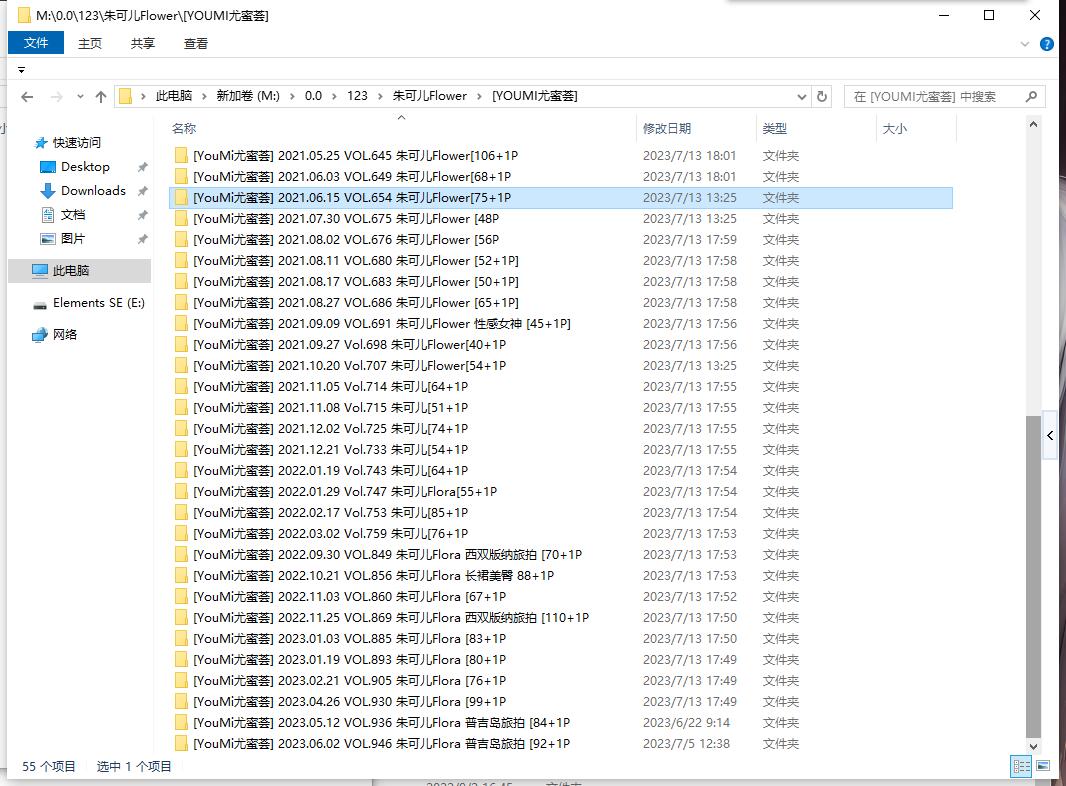Switch to large icons view button
The width and height of the screenshot is (1066, 786).
(1043, 767)
